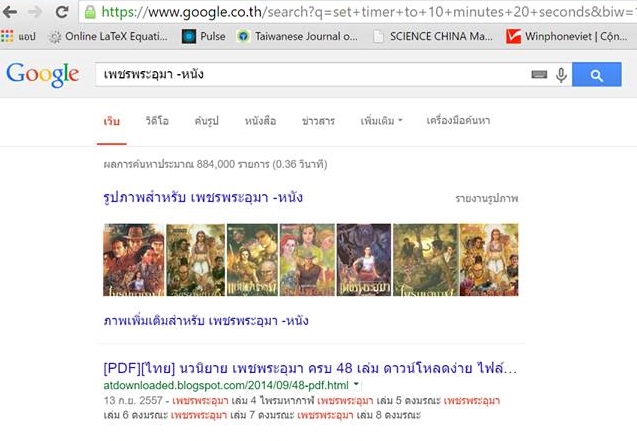The width and height of the screenshot is (637, 441).
Task: Open the เครื่องมือค้นหา search tools
Action: [x=458, y=121]
